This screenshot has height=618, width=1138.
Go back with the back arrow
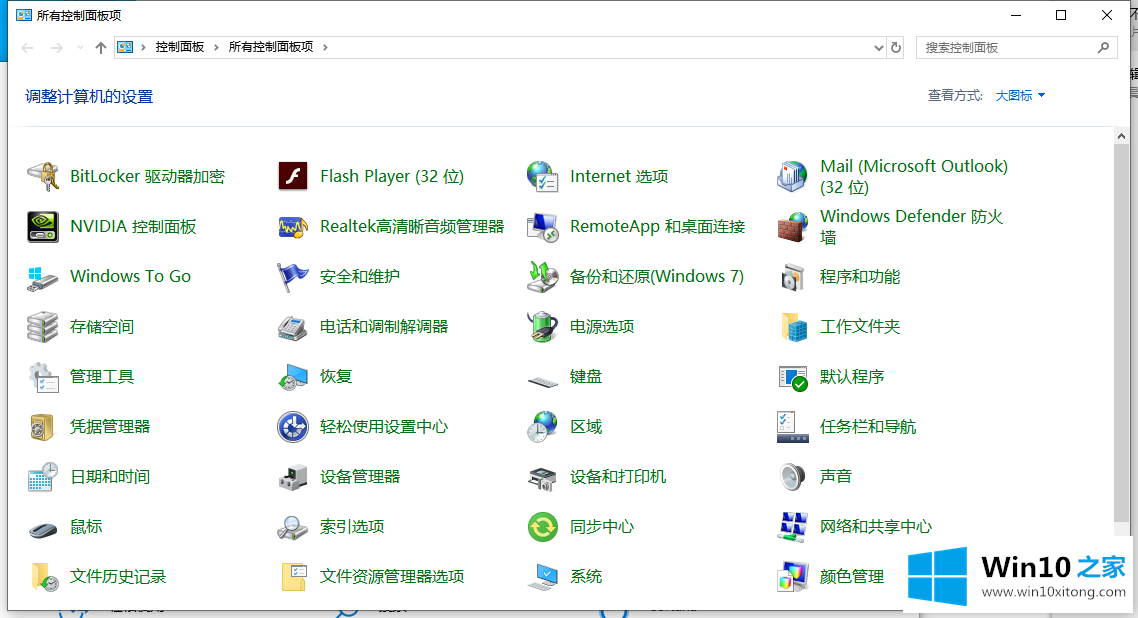(x=28, y=48)
